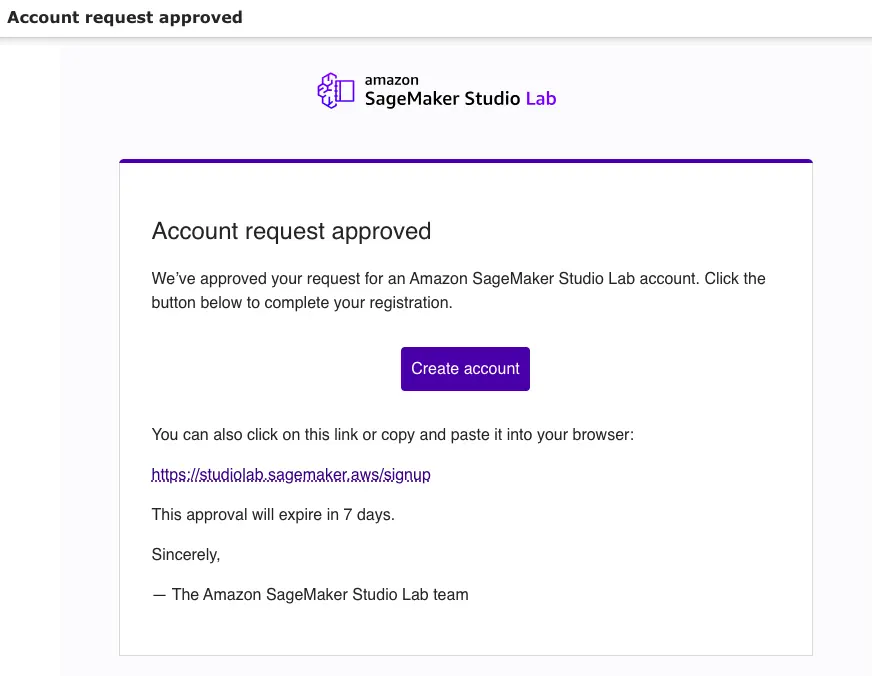872x676 pixels.
Task: Open the studiolab.sagemaker.aws/signup link
Action: 291,475
